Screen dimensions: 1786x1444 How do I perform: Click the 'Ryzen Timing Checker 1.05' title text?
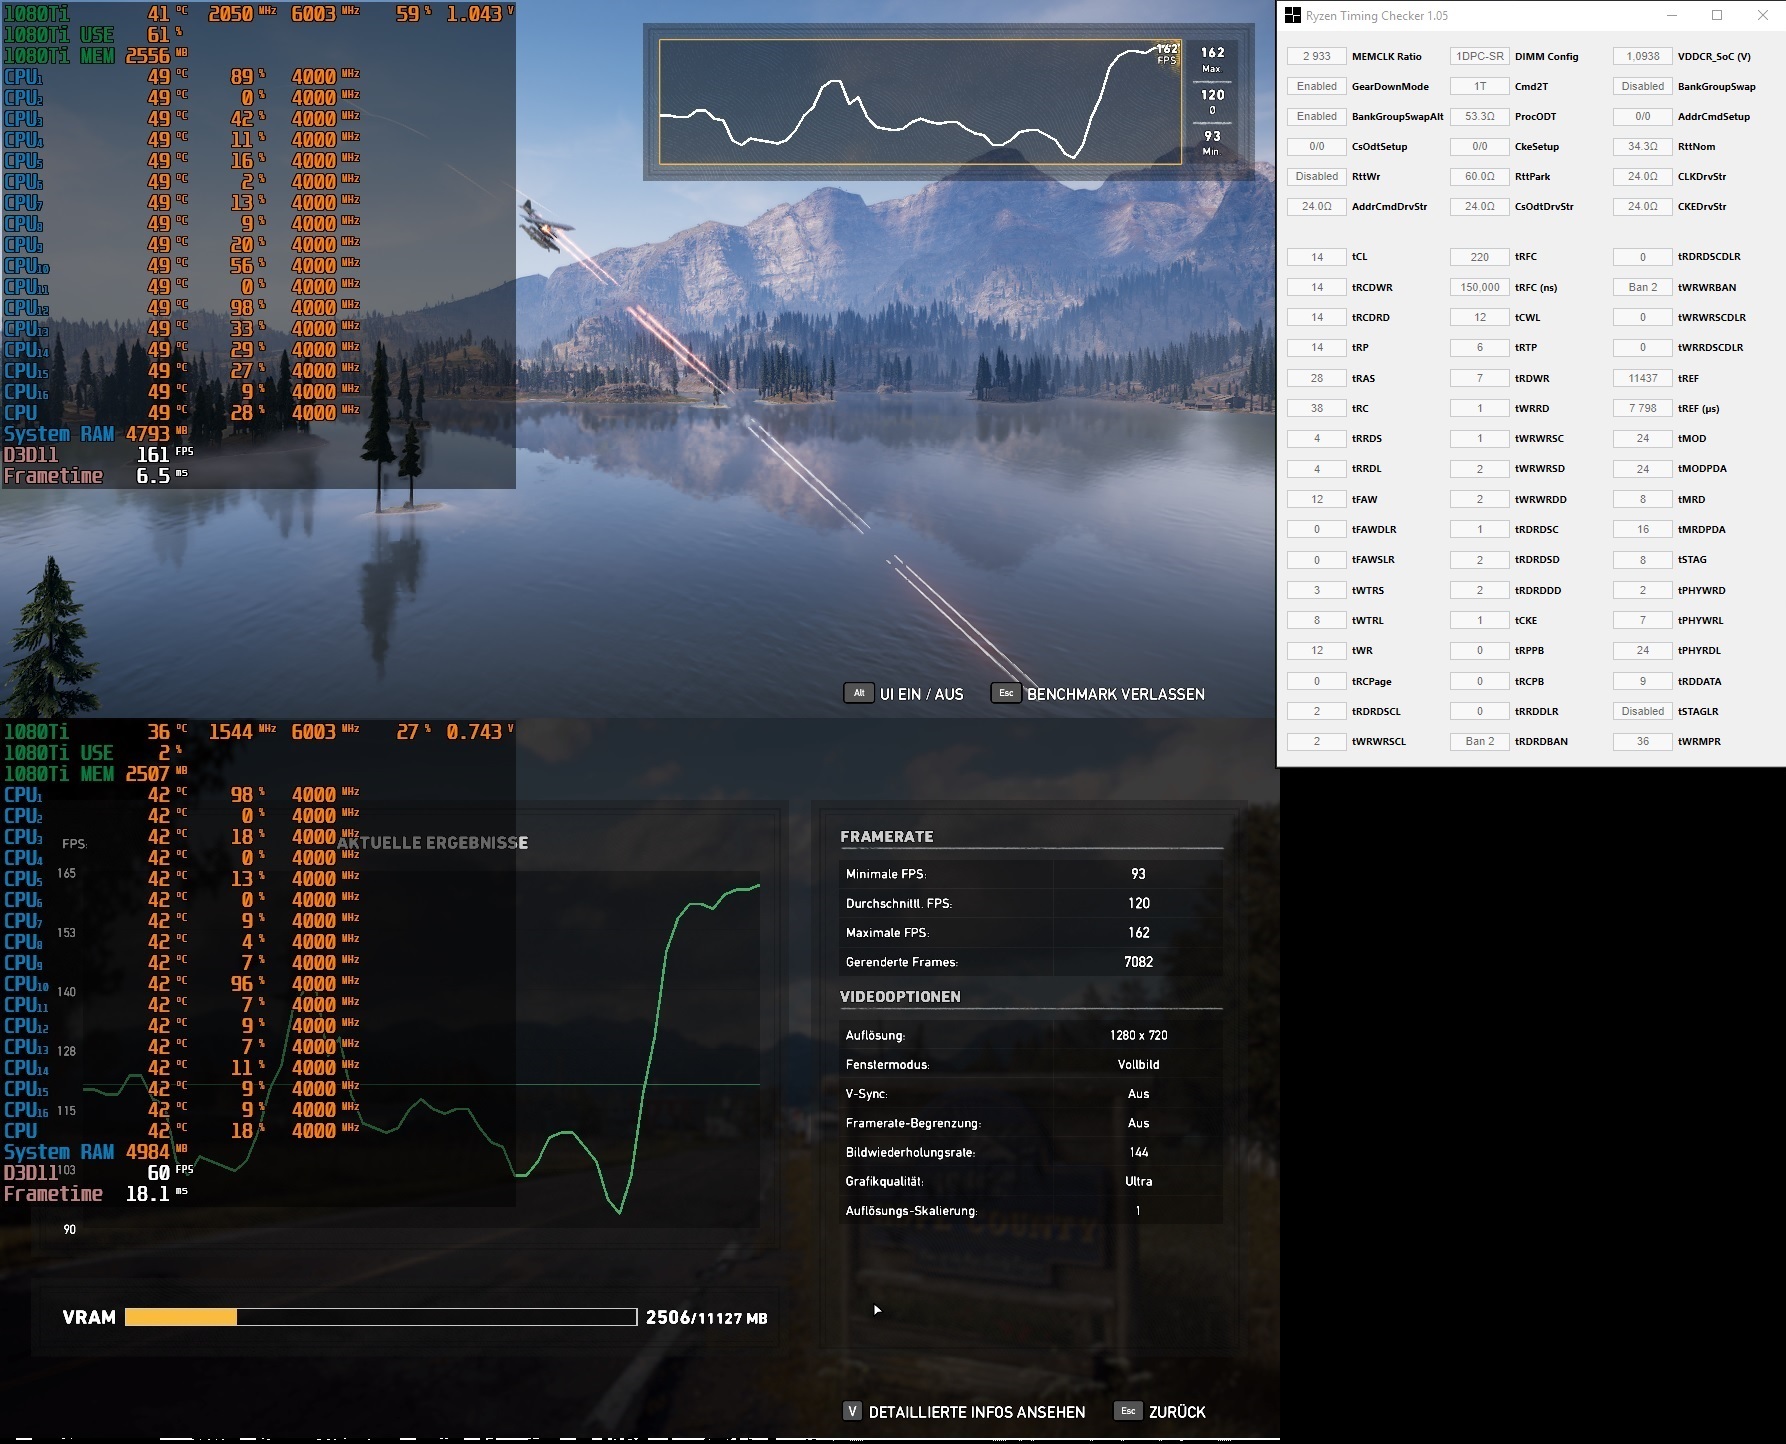point(1377,16)
